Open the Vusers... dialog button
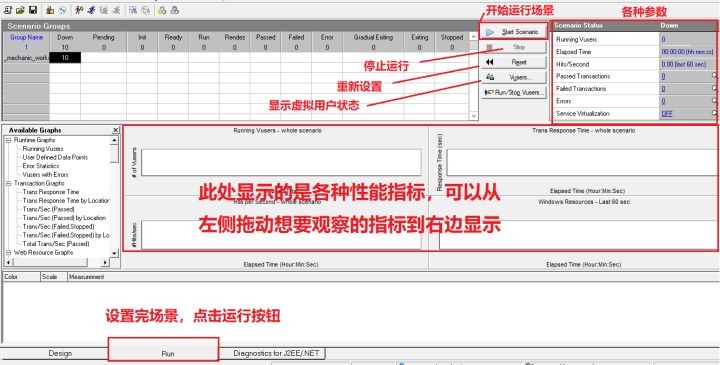720x365 pixels. coord(514,77)
